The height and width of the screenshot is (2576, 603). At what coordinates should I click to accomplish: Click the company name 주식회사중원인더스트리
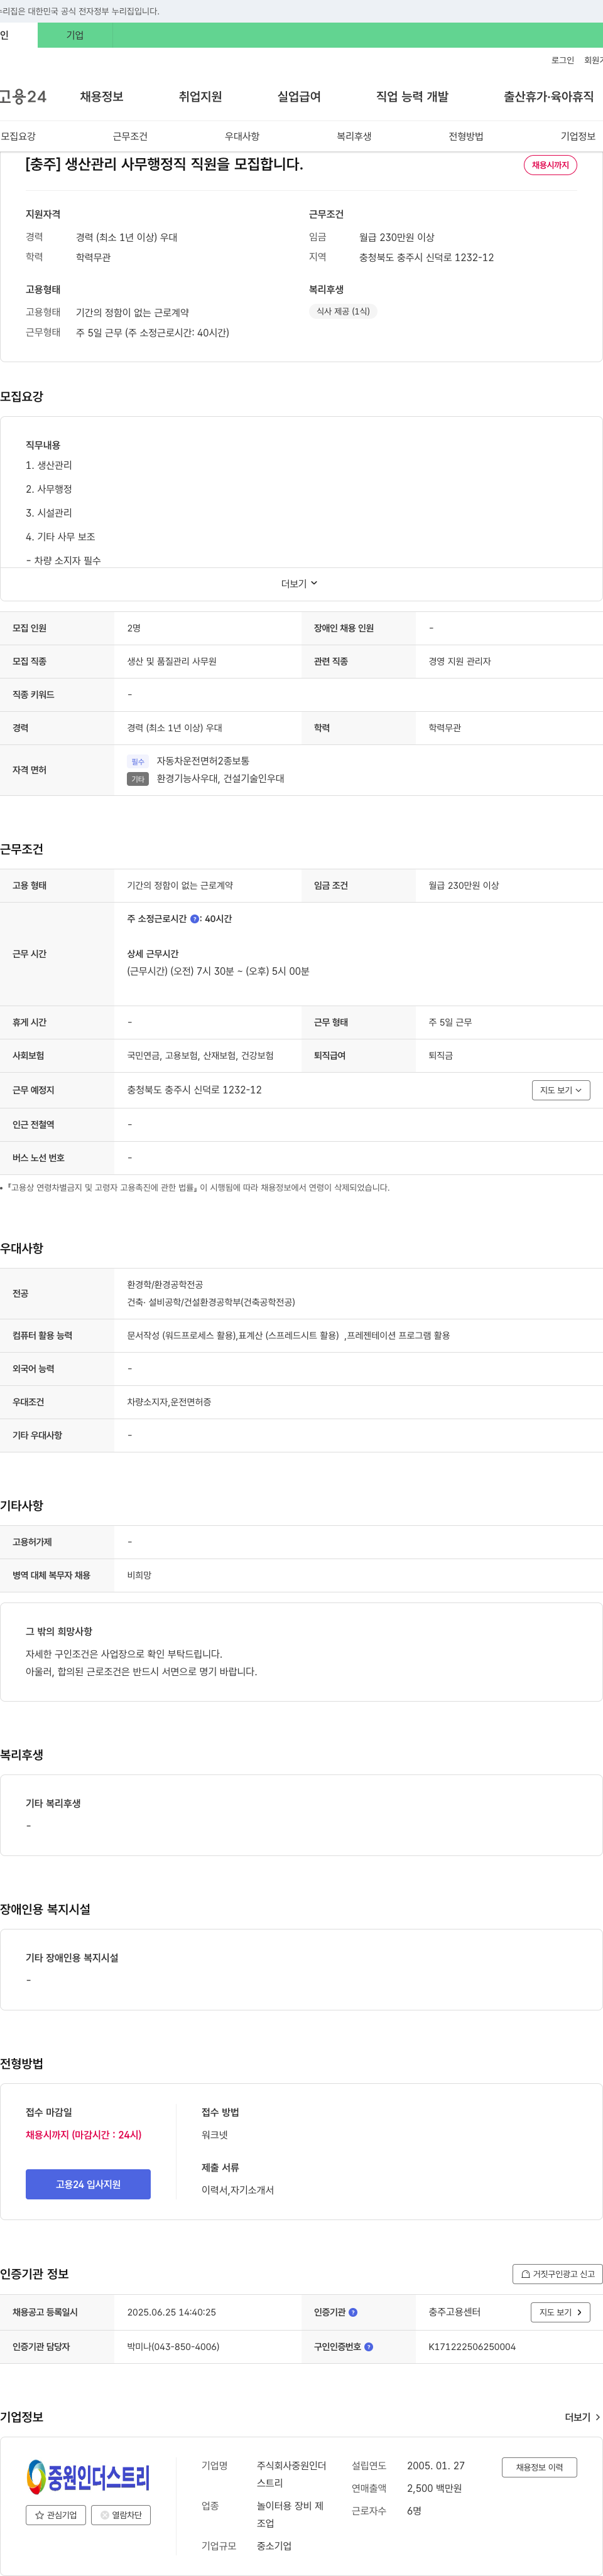click(x=291, y=2474)
